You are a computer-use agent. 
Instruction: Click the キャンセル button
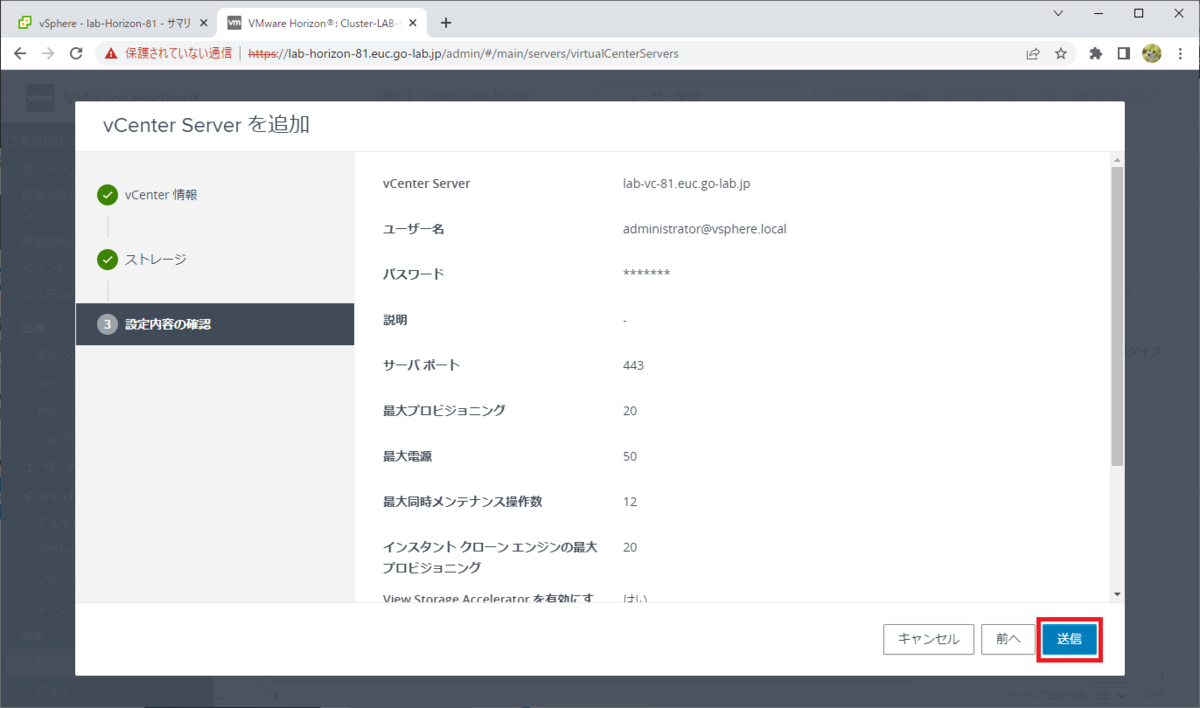[x=928, y=639]
